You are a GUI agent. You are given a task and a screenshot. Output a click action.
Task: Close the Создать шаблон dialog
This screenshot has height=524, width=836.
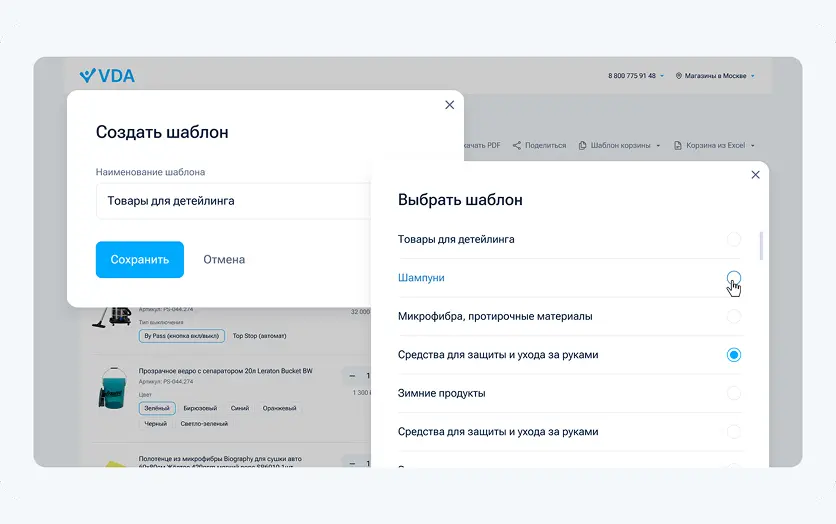[x=449, y=105]
